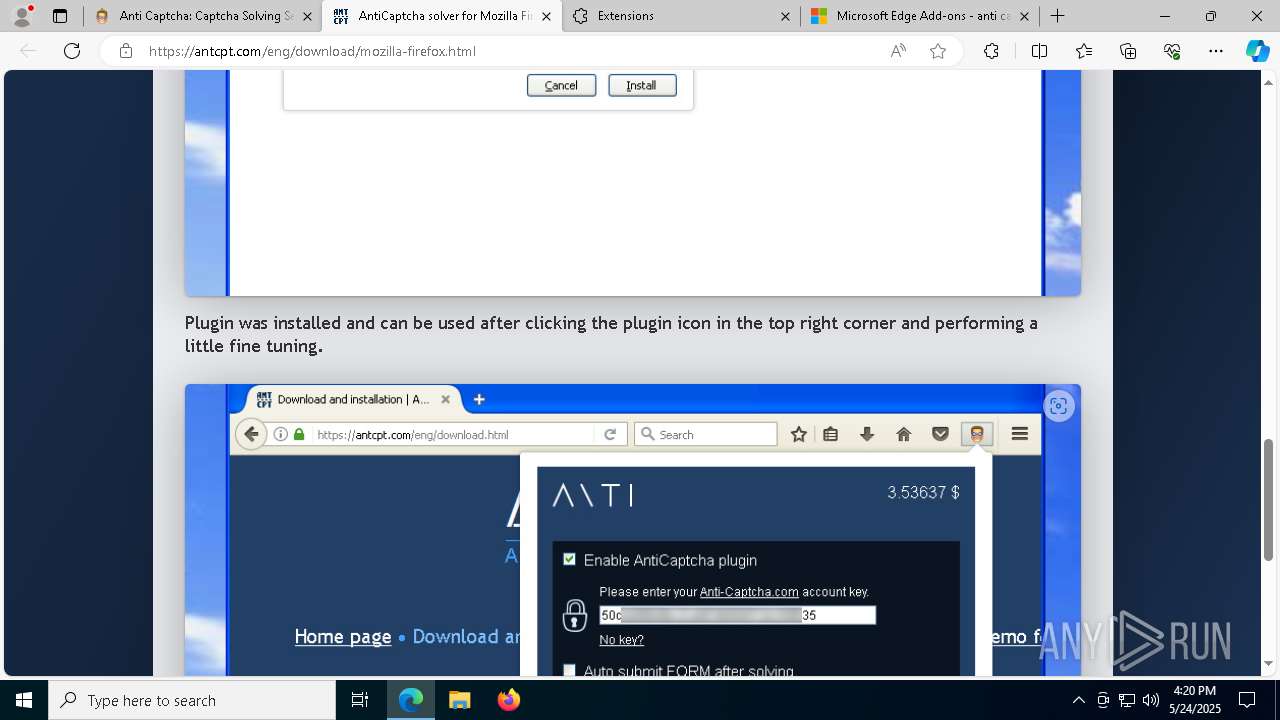Open Read aloud feature
Viewport: 1280px width, 720px height.
[x=898, y=51]
